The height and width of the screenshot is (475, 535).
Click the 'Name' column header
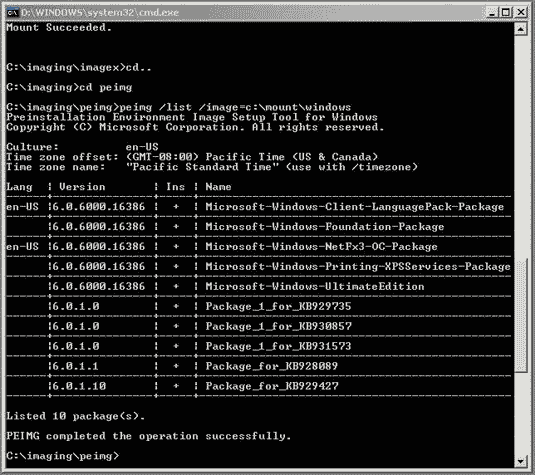218,187
